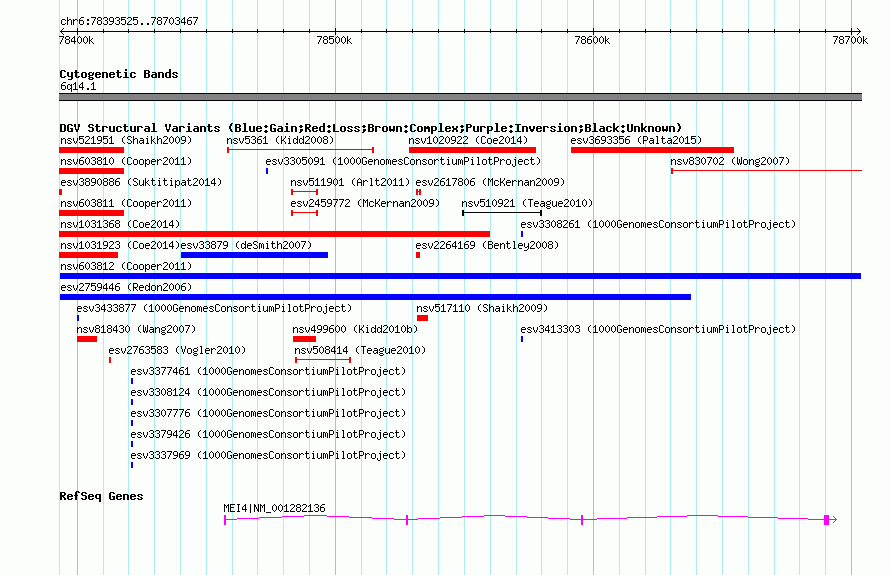Image resolution: width=890 pixels, height=575 pixels.
Task: Open variant nsv603811 (Cooper2011)
Action: (126, 203)
